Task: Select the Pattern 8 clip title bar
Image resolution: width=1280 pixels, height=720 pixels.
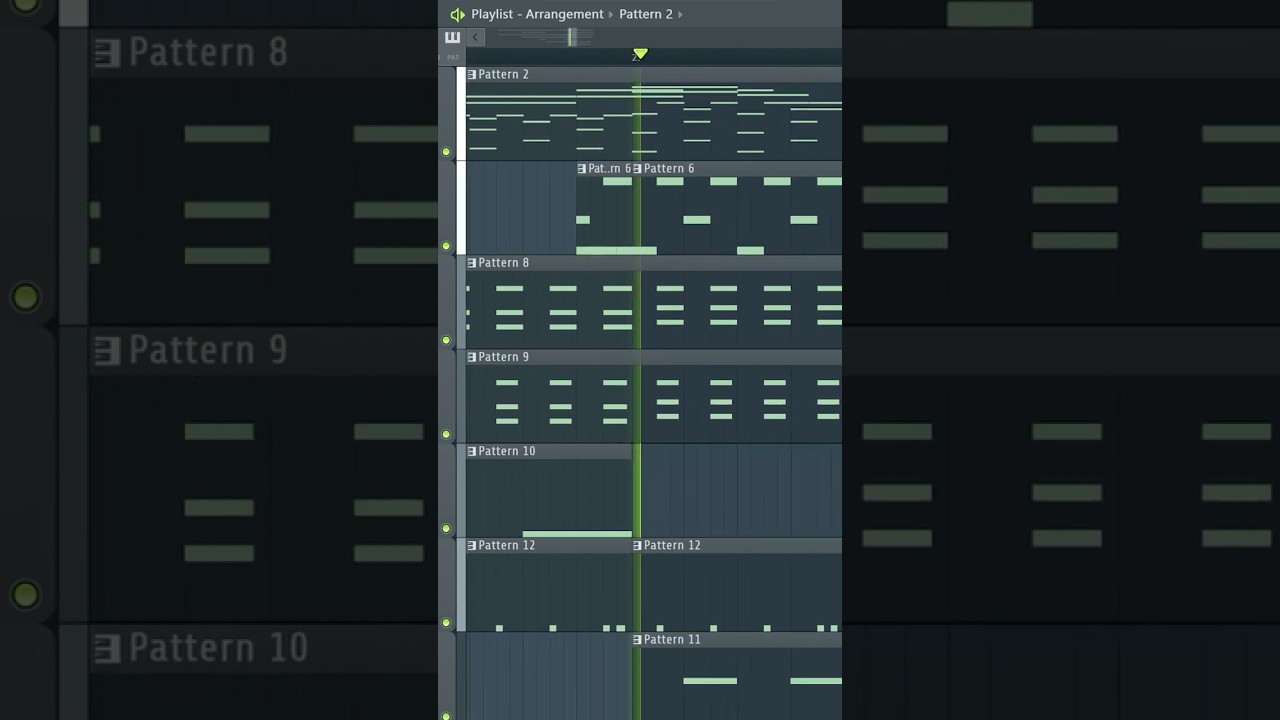Action: (x=654, y=263)
